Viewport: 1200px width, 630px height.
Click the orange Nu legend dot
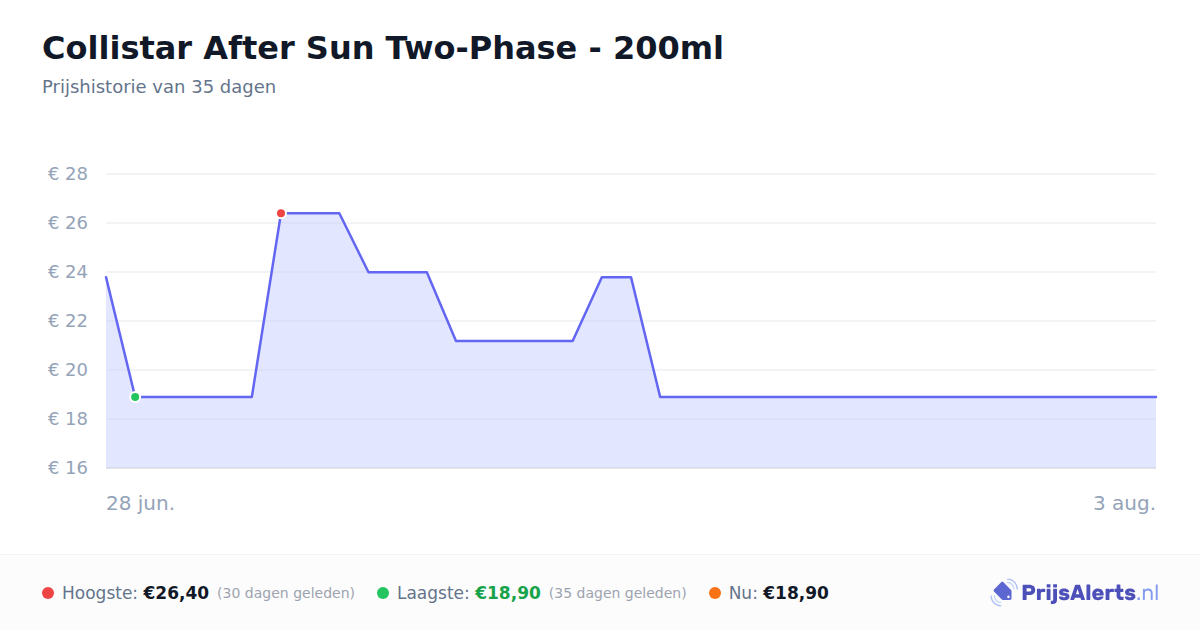pos(715,593)
